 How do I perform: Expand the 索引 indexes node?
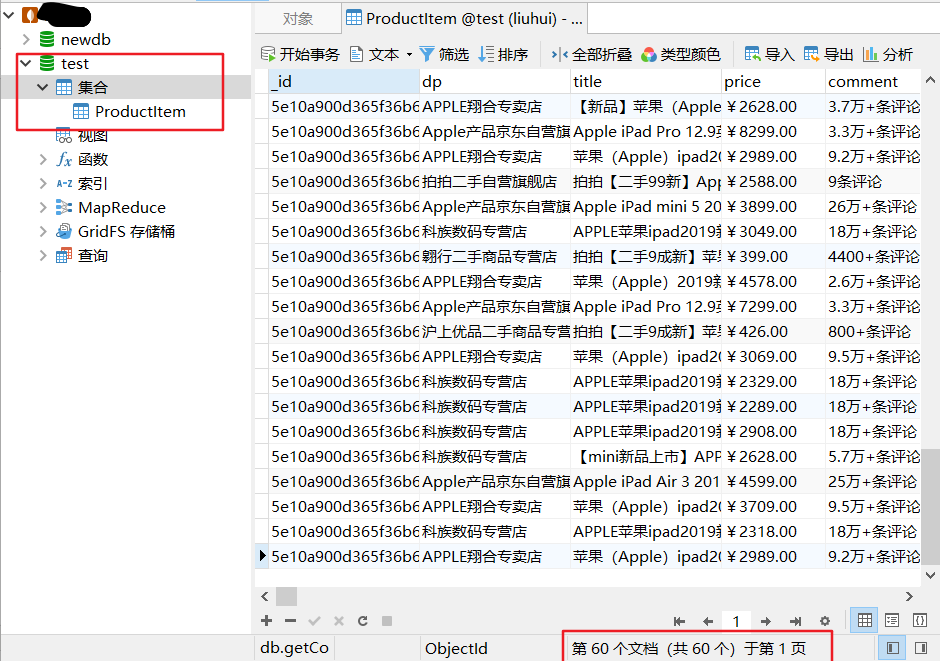coord(43,183)
